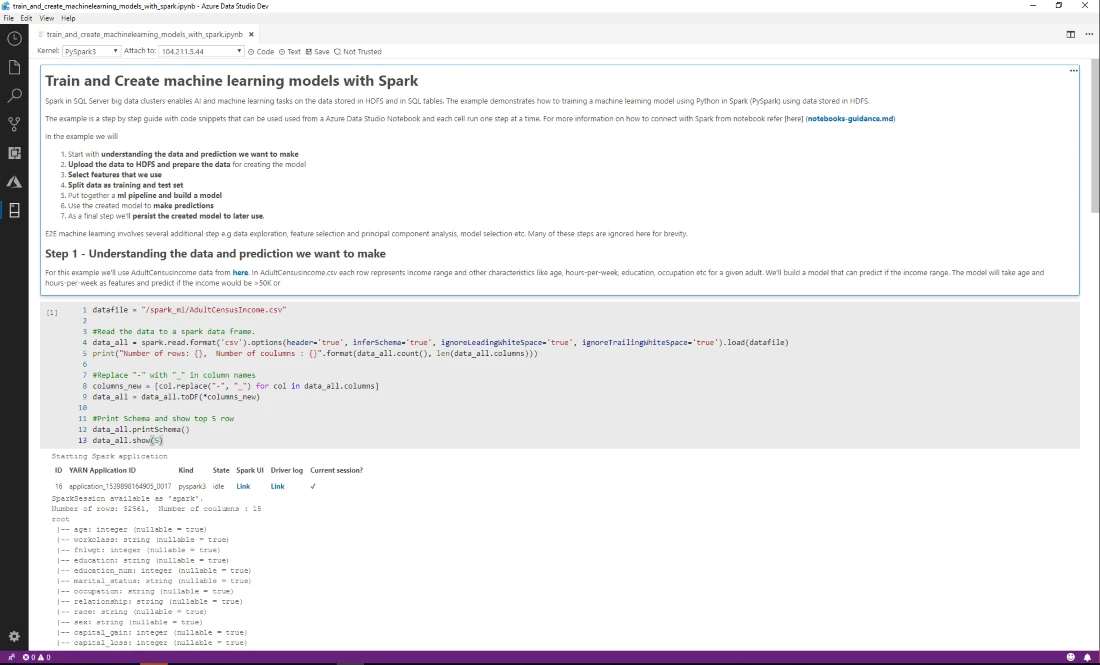Add a new Code cell via toolbar
This screenshot has height=665, width=1100.
(x=262, y=51)
